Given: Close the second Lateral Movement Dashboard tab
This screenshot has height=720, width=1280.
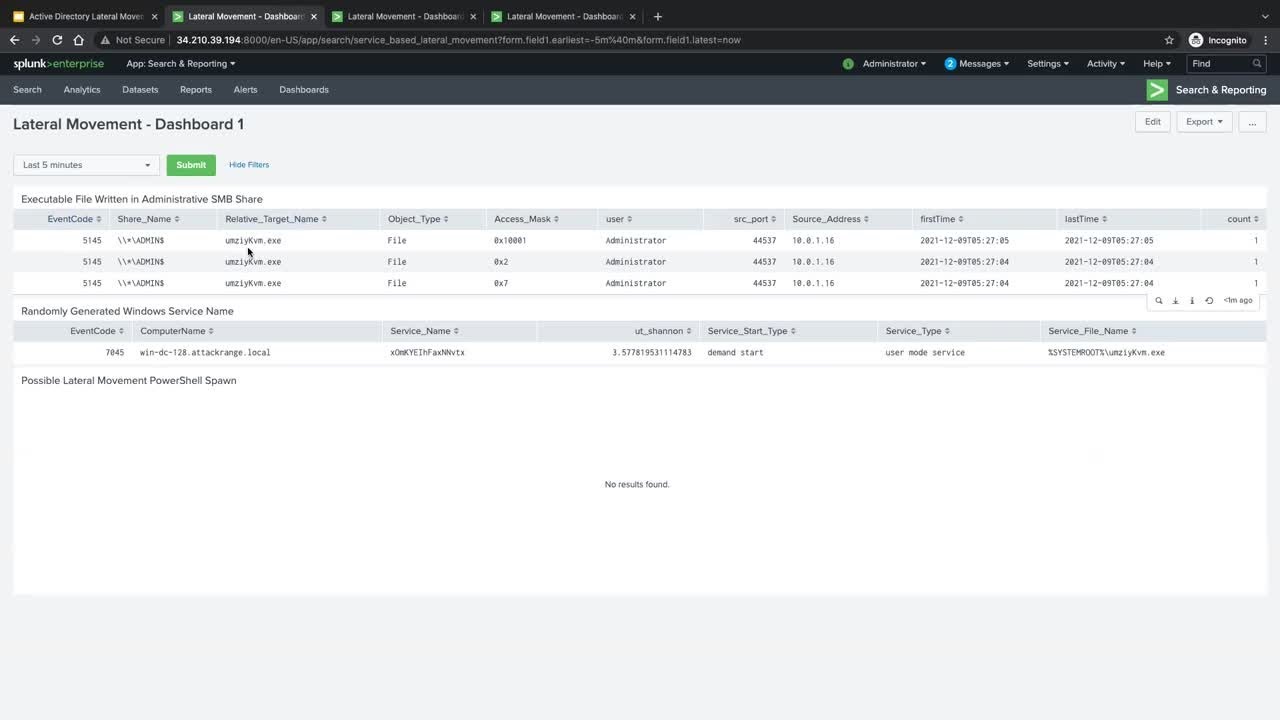Looking at the screenshot, I should (x=473, y=17).
